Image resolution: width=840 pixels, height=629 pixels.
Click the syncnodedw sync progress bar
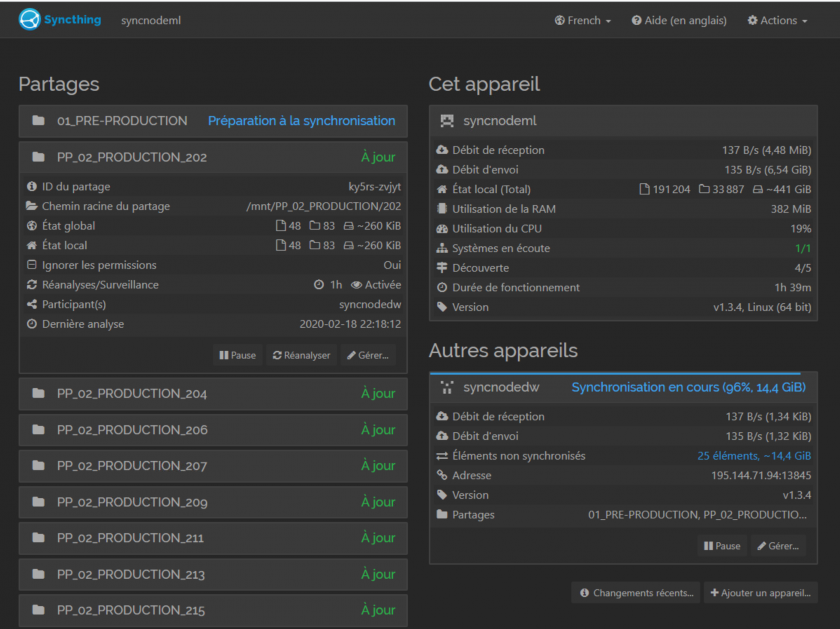[615, 373]
